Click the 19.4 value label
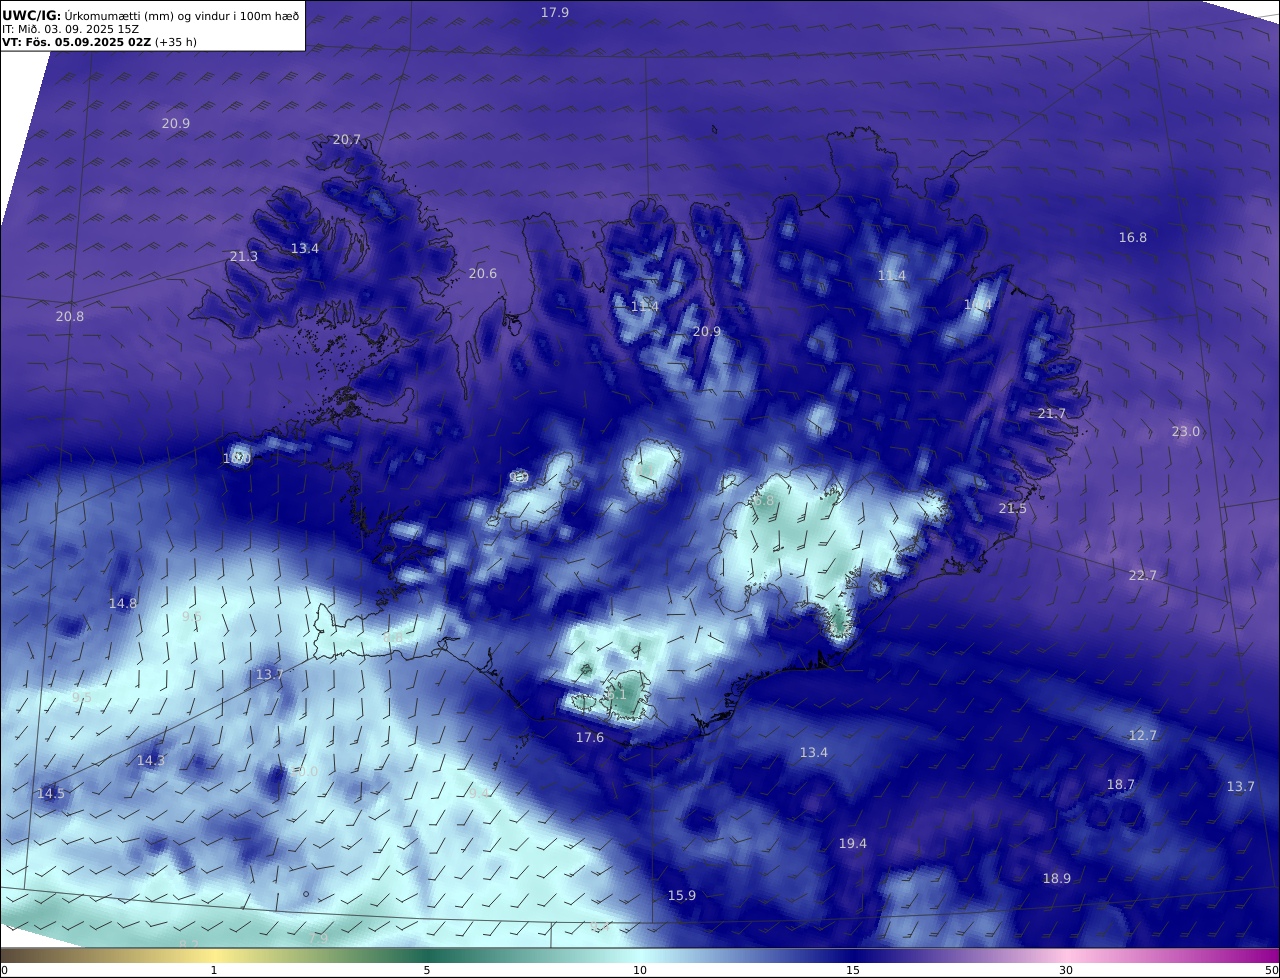Viewport: 1280px width, 978px height. [x=853, y=844]
